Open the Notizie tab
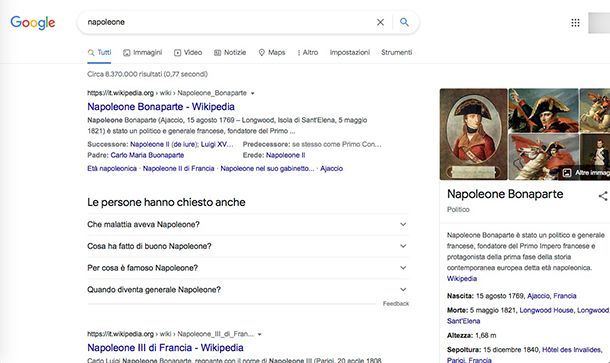The image size is (610, 363). tap(230, 53)
